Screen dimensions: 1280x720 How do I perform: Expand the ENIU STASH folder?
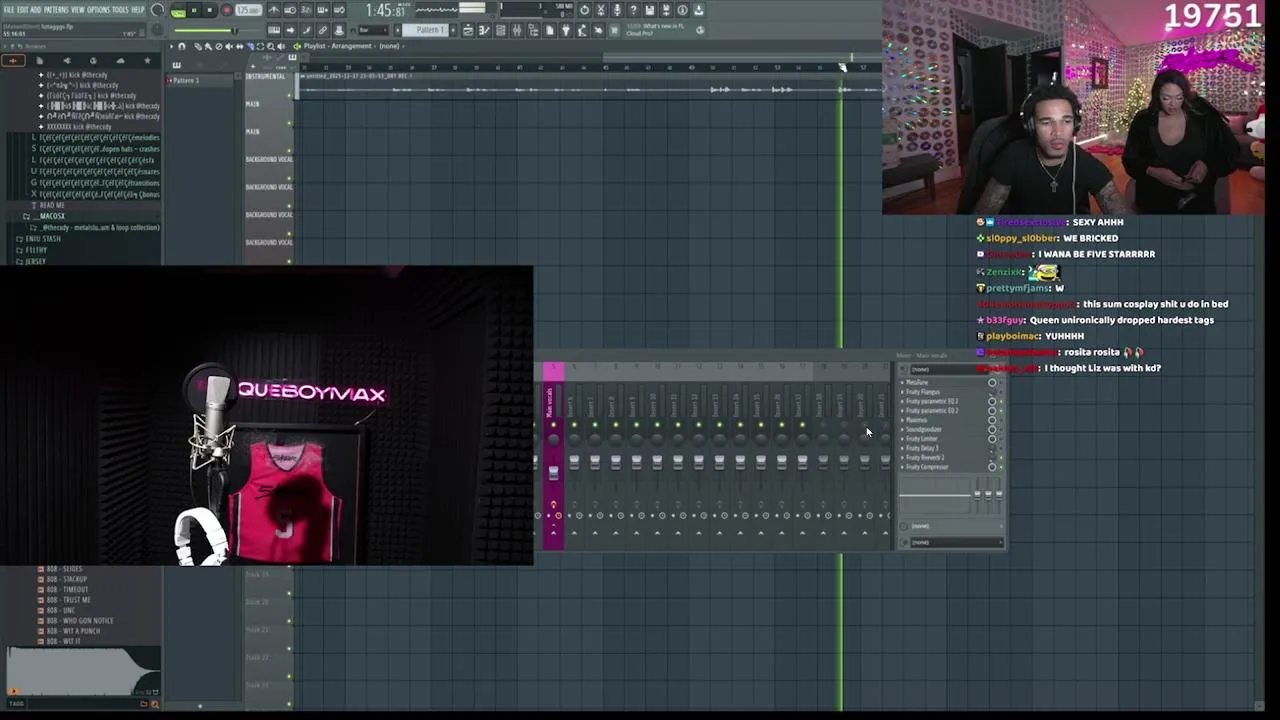pyautogui.click(x=39, y=239)
